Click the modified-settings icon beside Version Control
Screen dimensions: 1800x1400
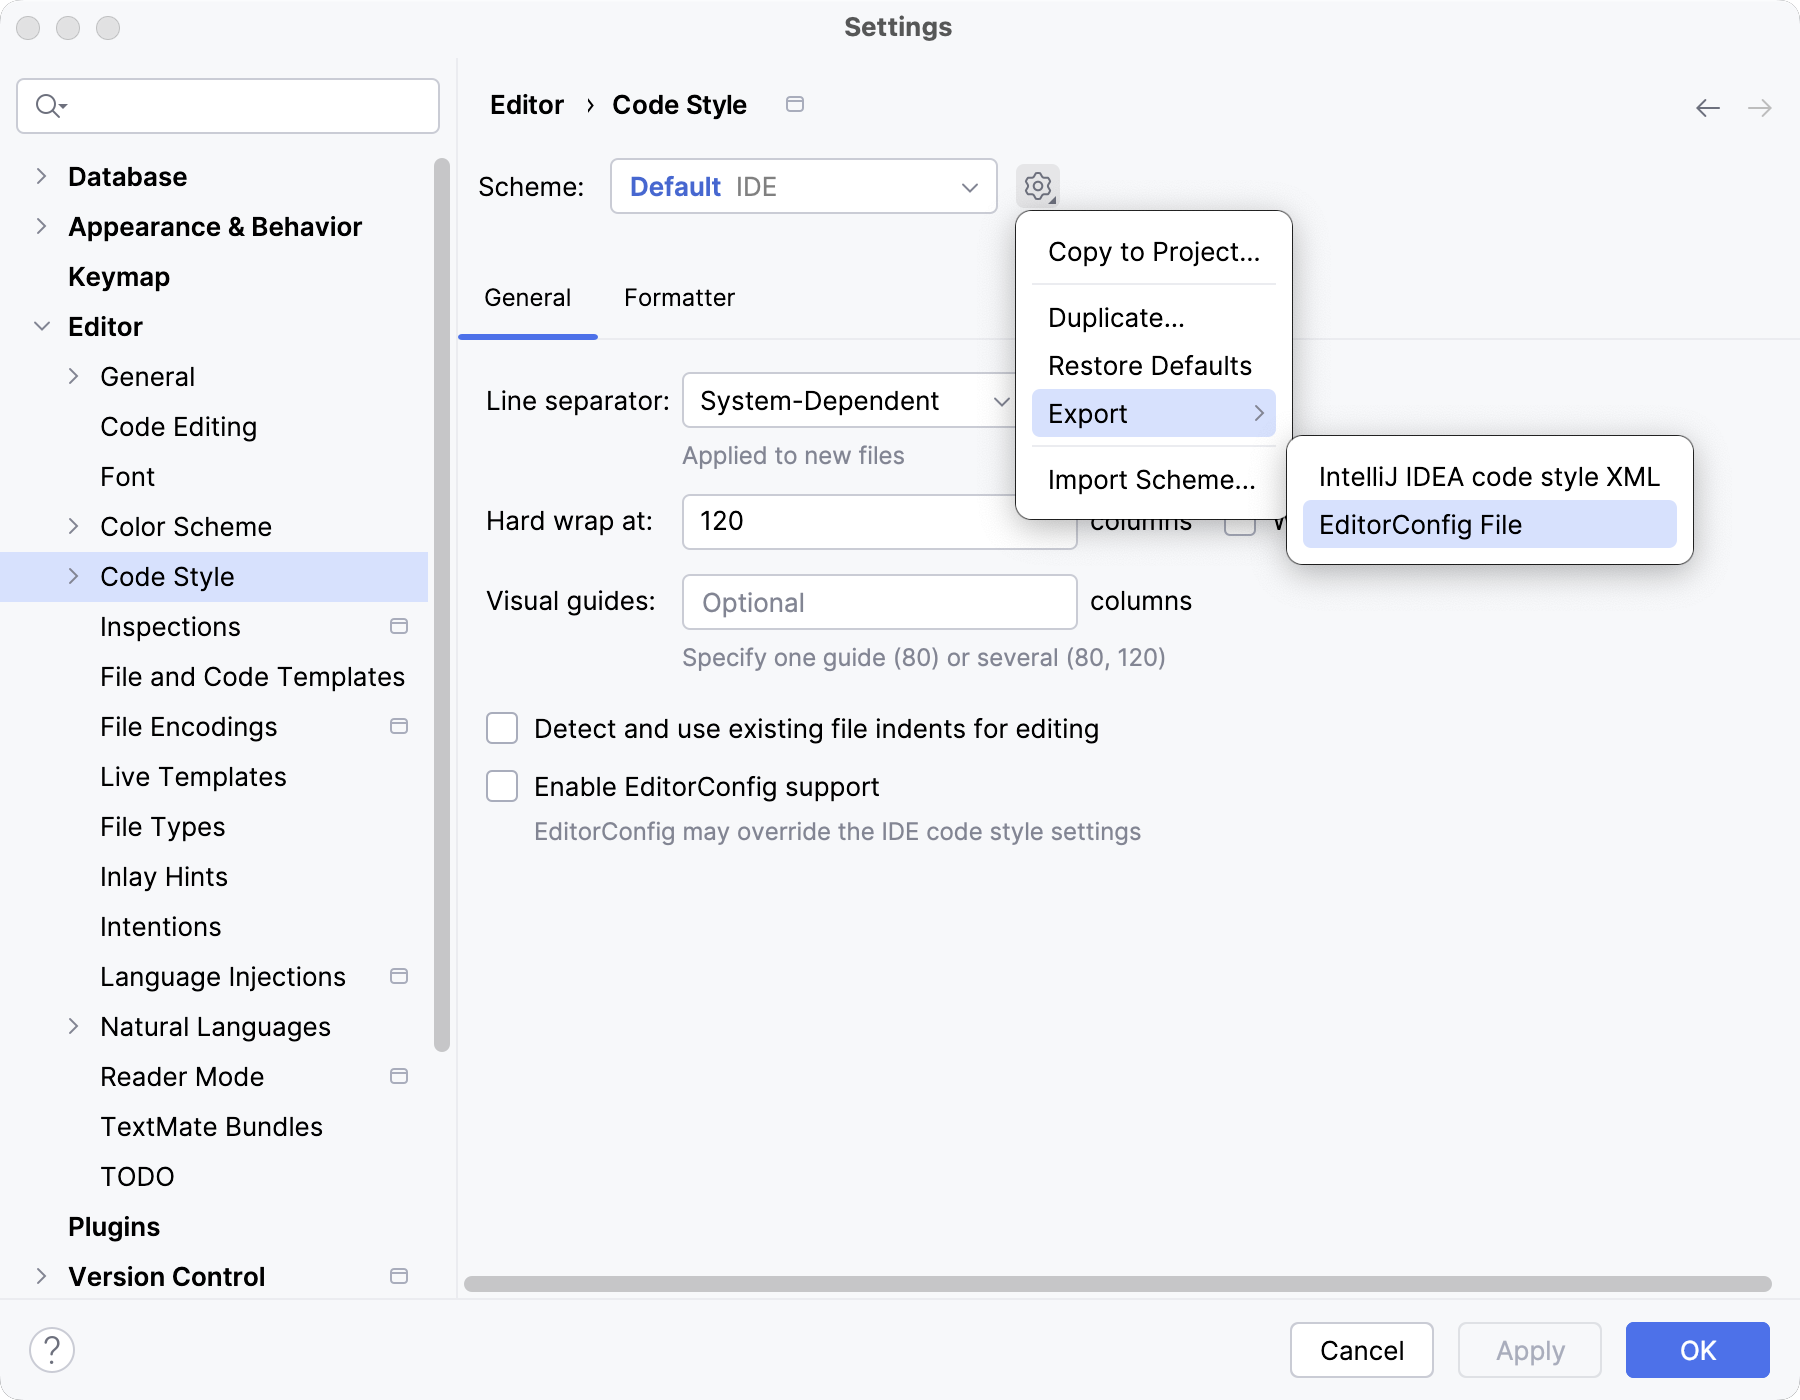398,1276
